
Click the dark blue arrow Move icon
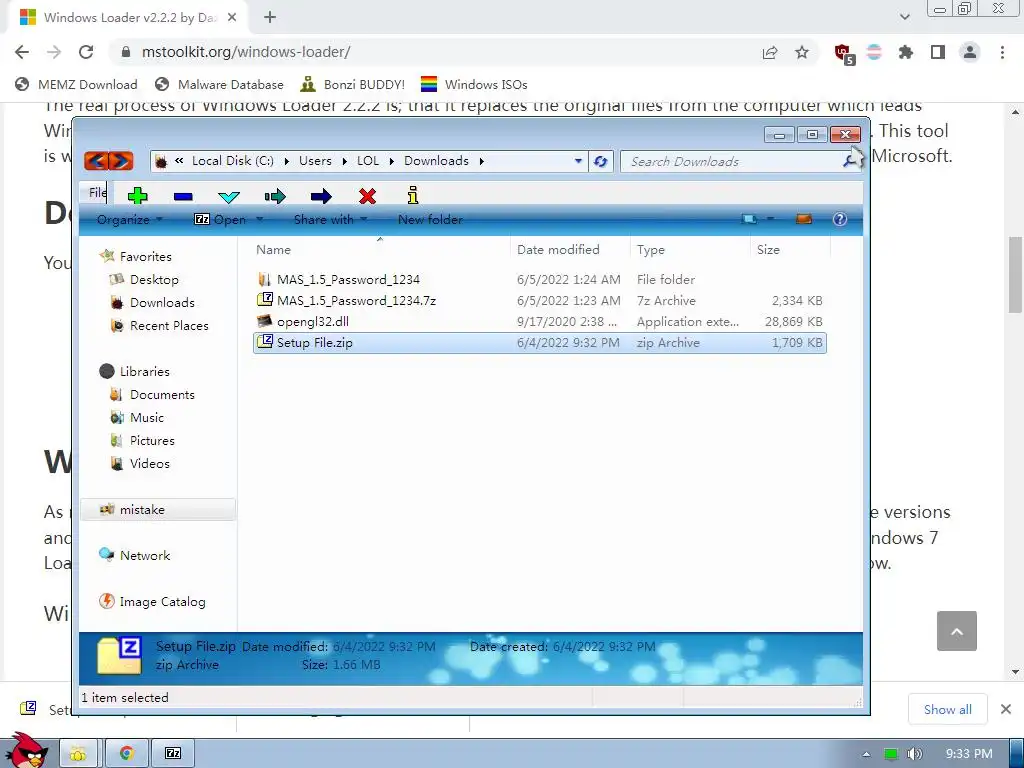tap(321, 196)
